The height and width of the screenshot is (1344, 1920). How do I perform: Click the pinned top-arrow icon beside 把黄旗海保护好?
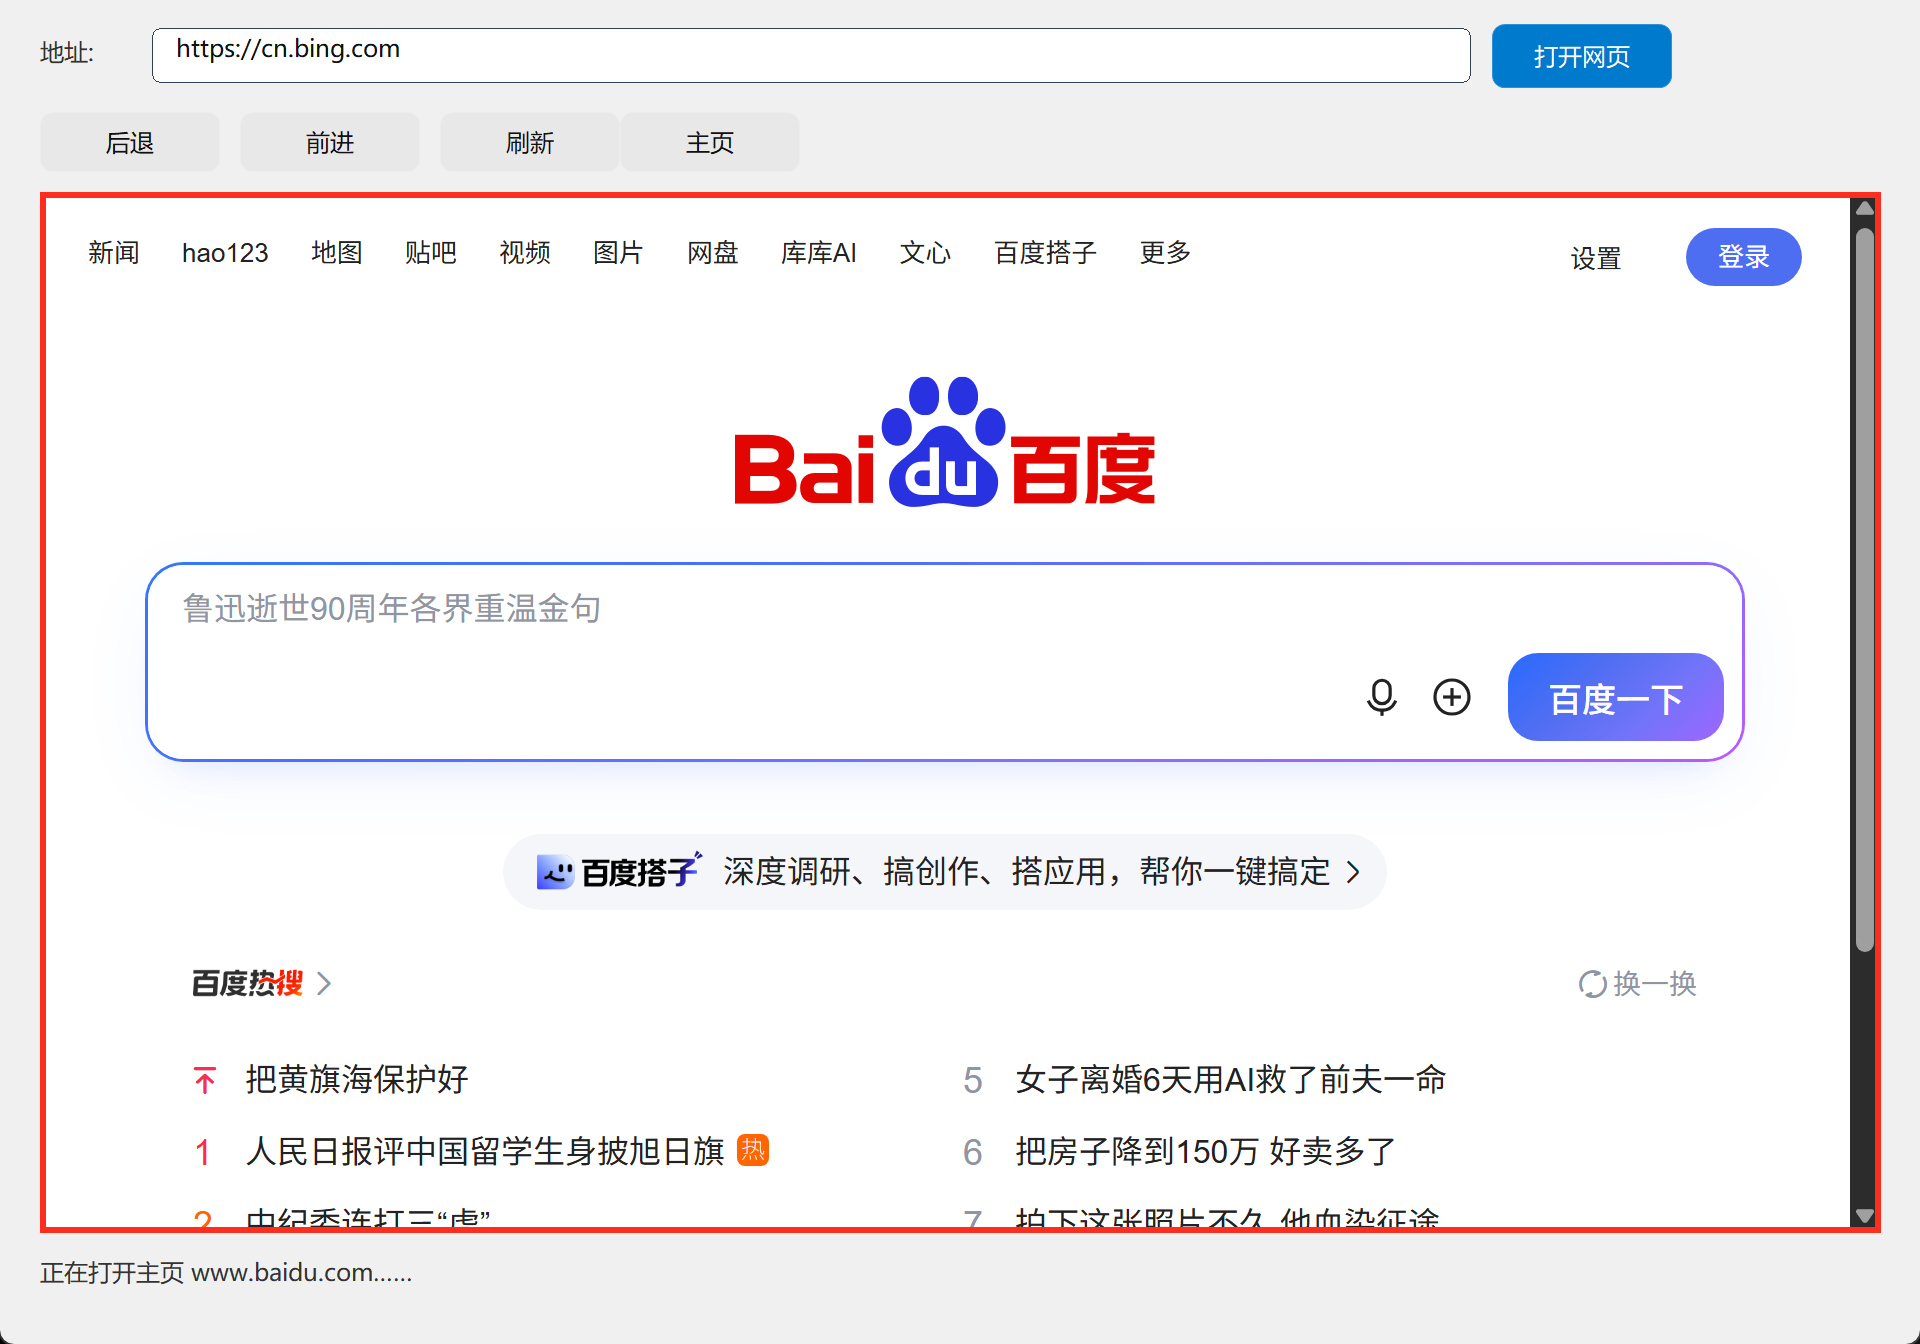[205, 1080]
